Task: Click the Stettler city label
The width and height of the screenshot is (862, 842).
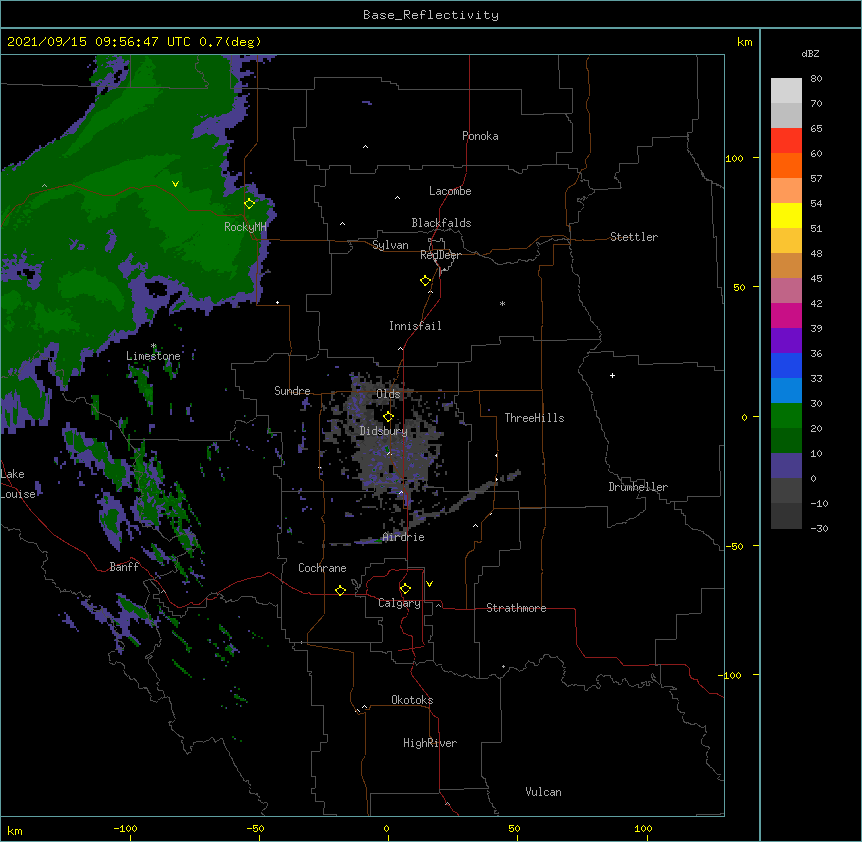Action: (634, 237)
